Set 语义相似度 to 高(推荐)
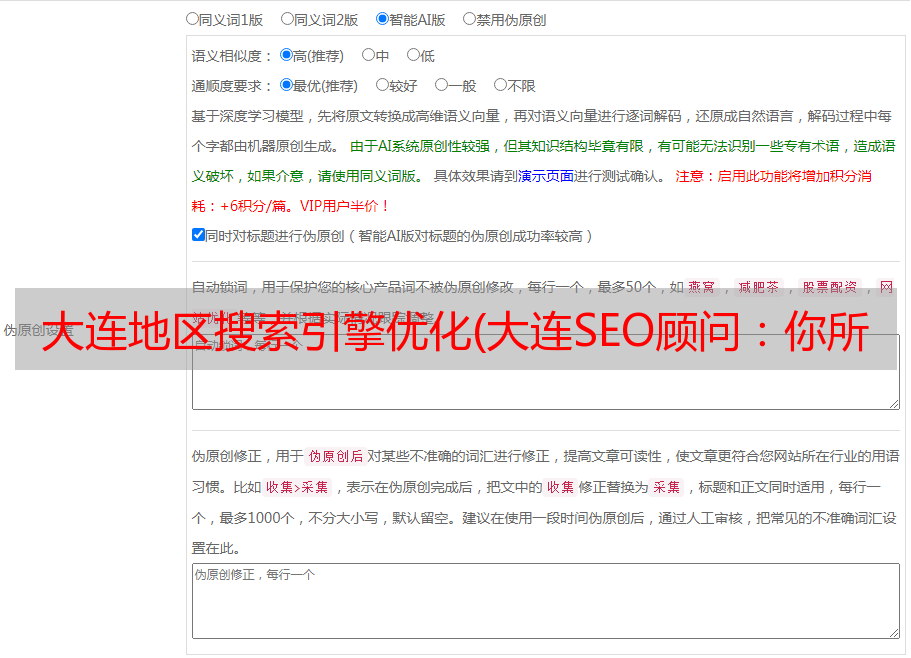The image size is (911, 658). click(286, 55)
